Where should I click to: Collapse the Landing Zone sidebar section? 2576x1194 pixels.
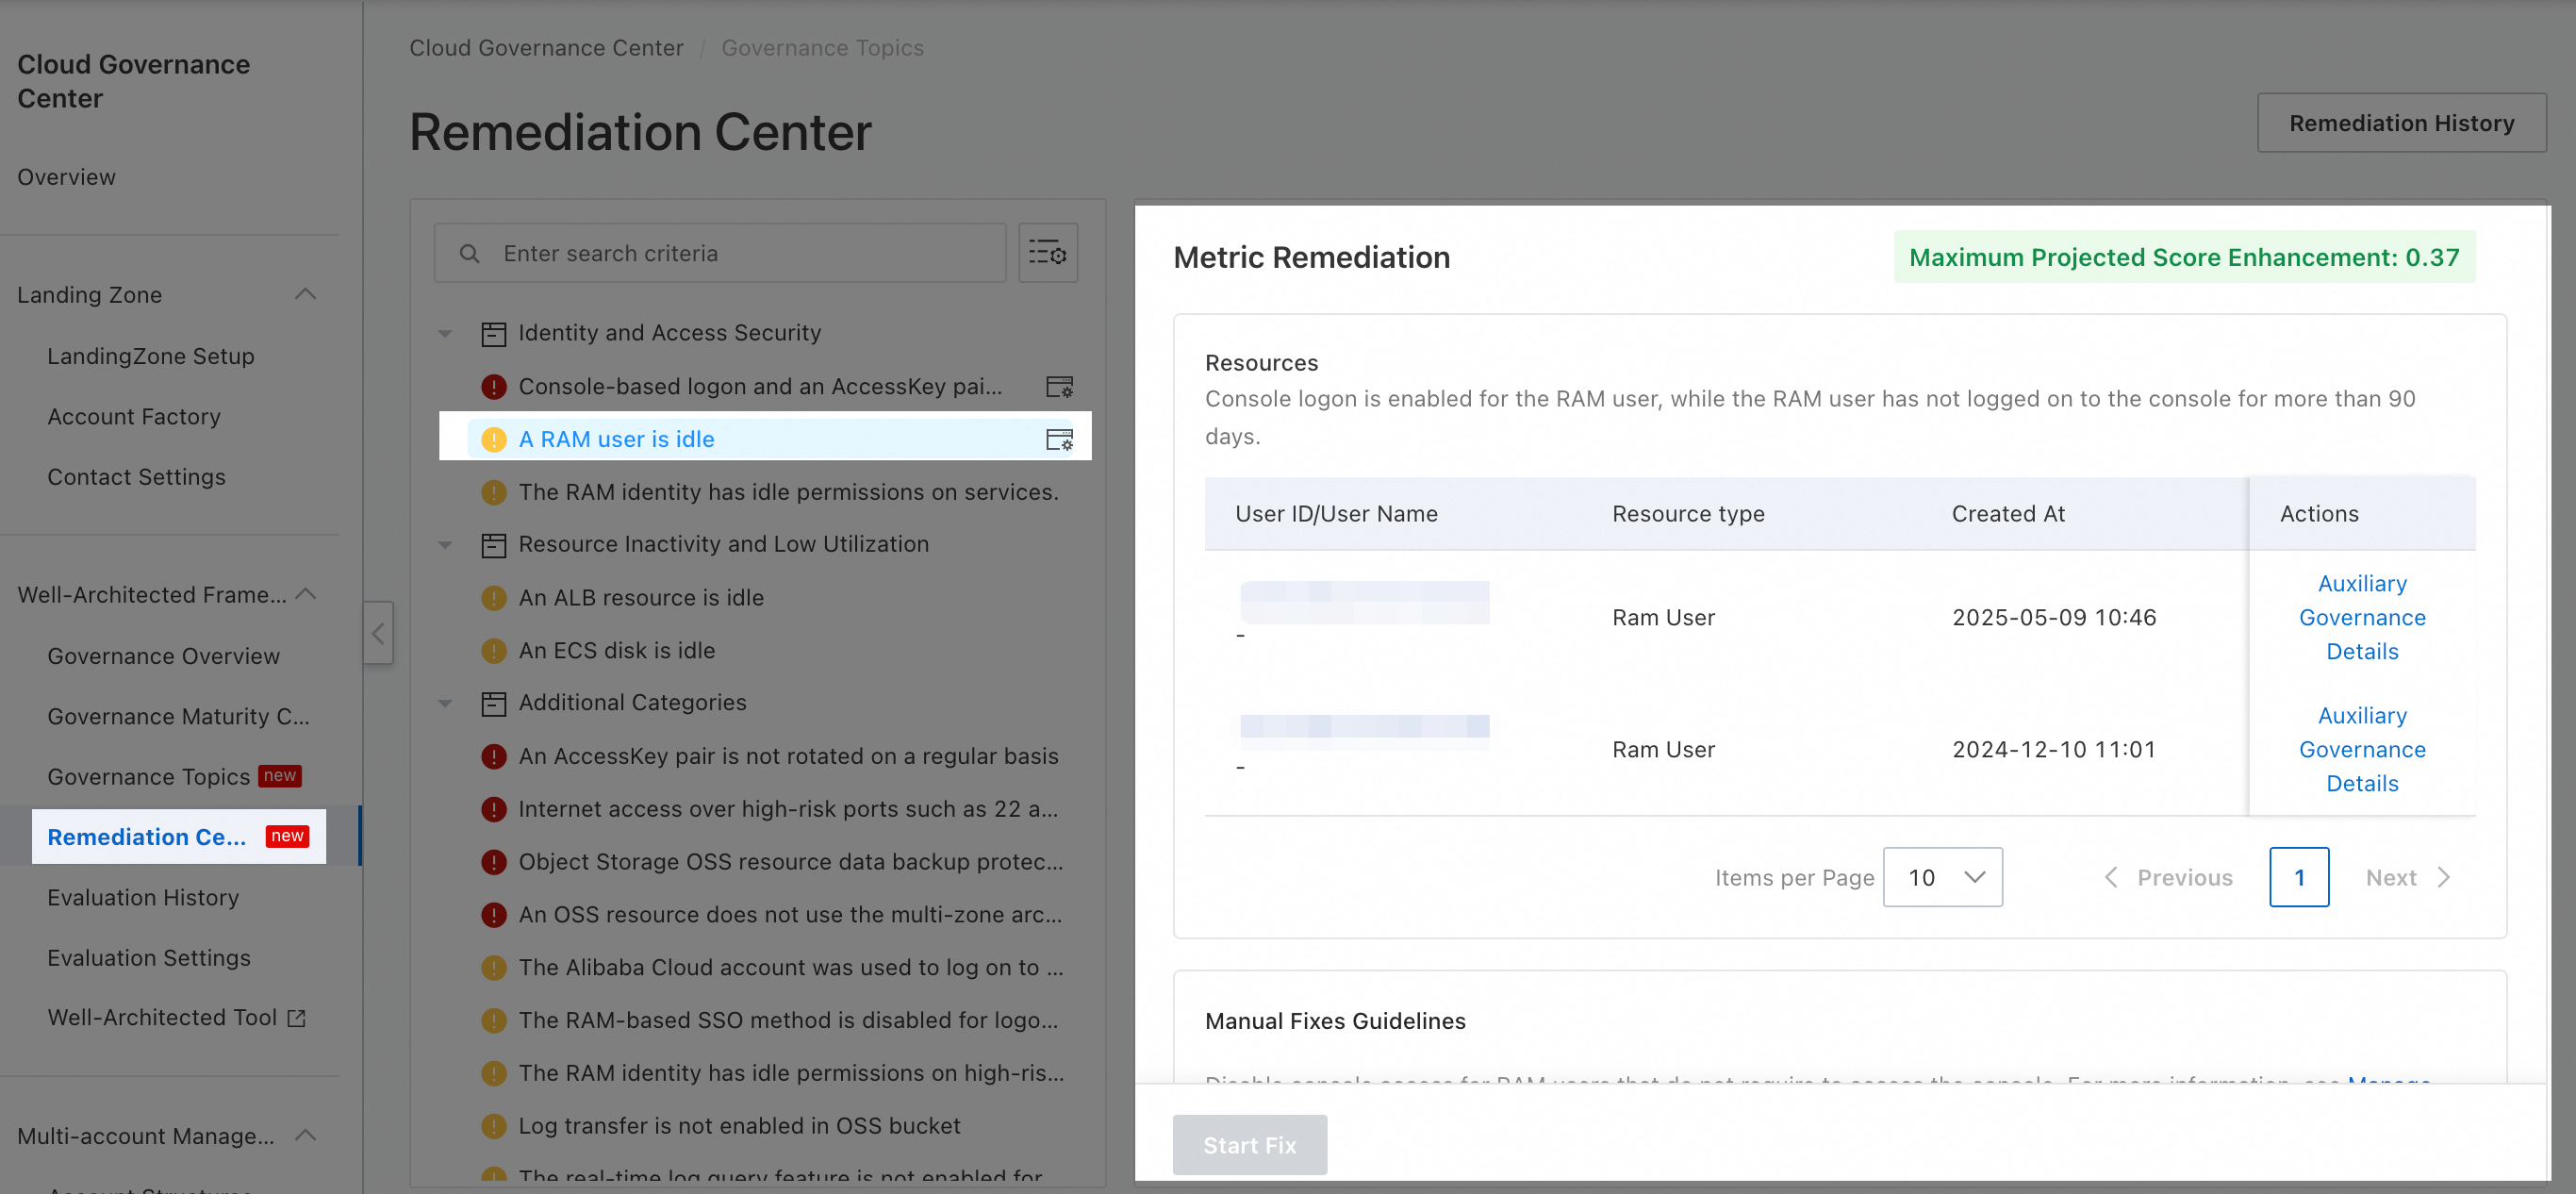(306, 294)
